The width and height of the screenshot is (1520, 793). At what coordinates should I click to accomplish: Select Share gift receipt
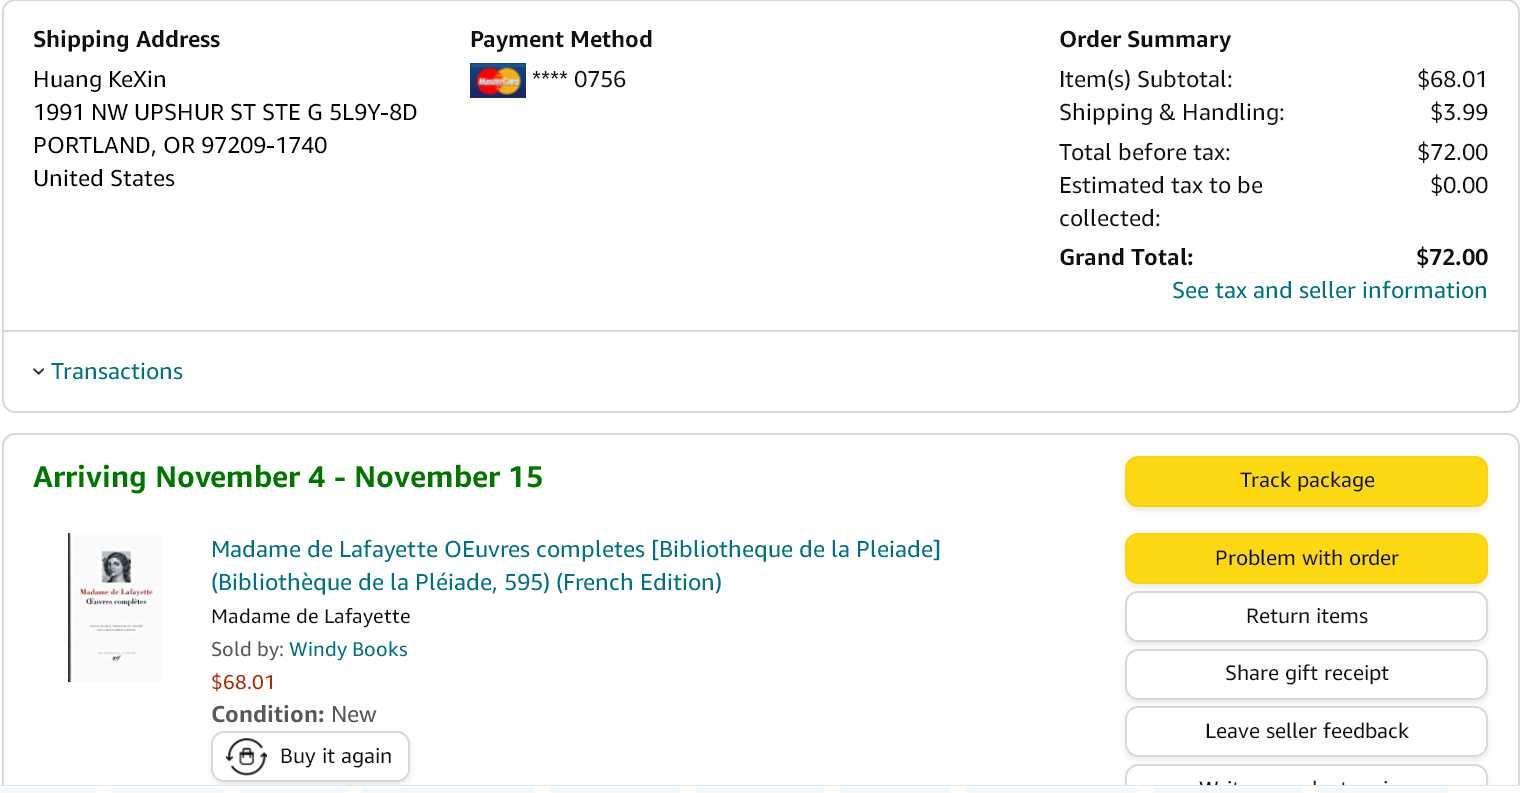coord(1306,673)
